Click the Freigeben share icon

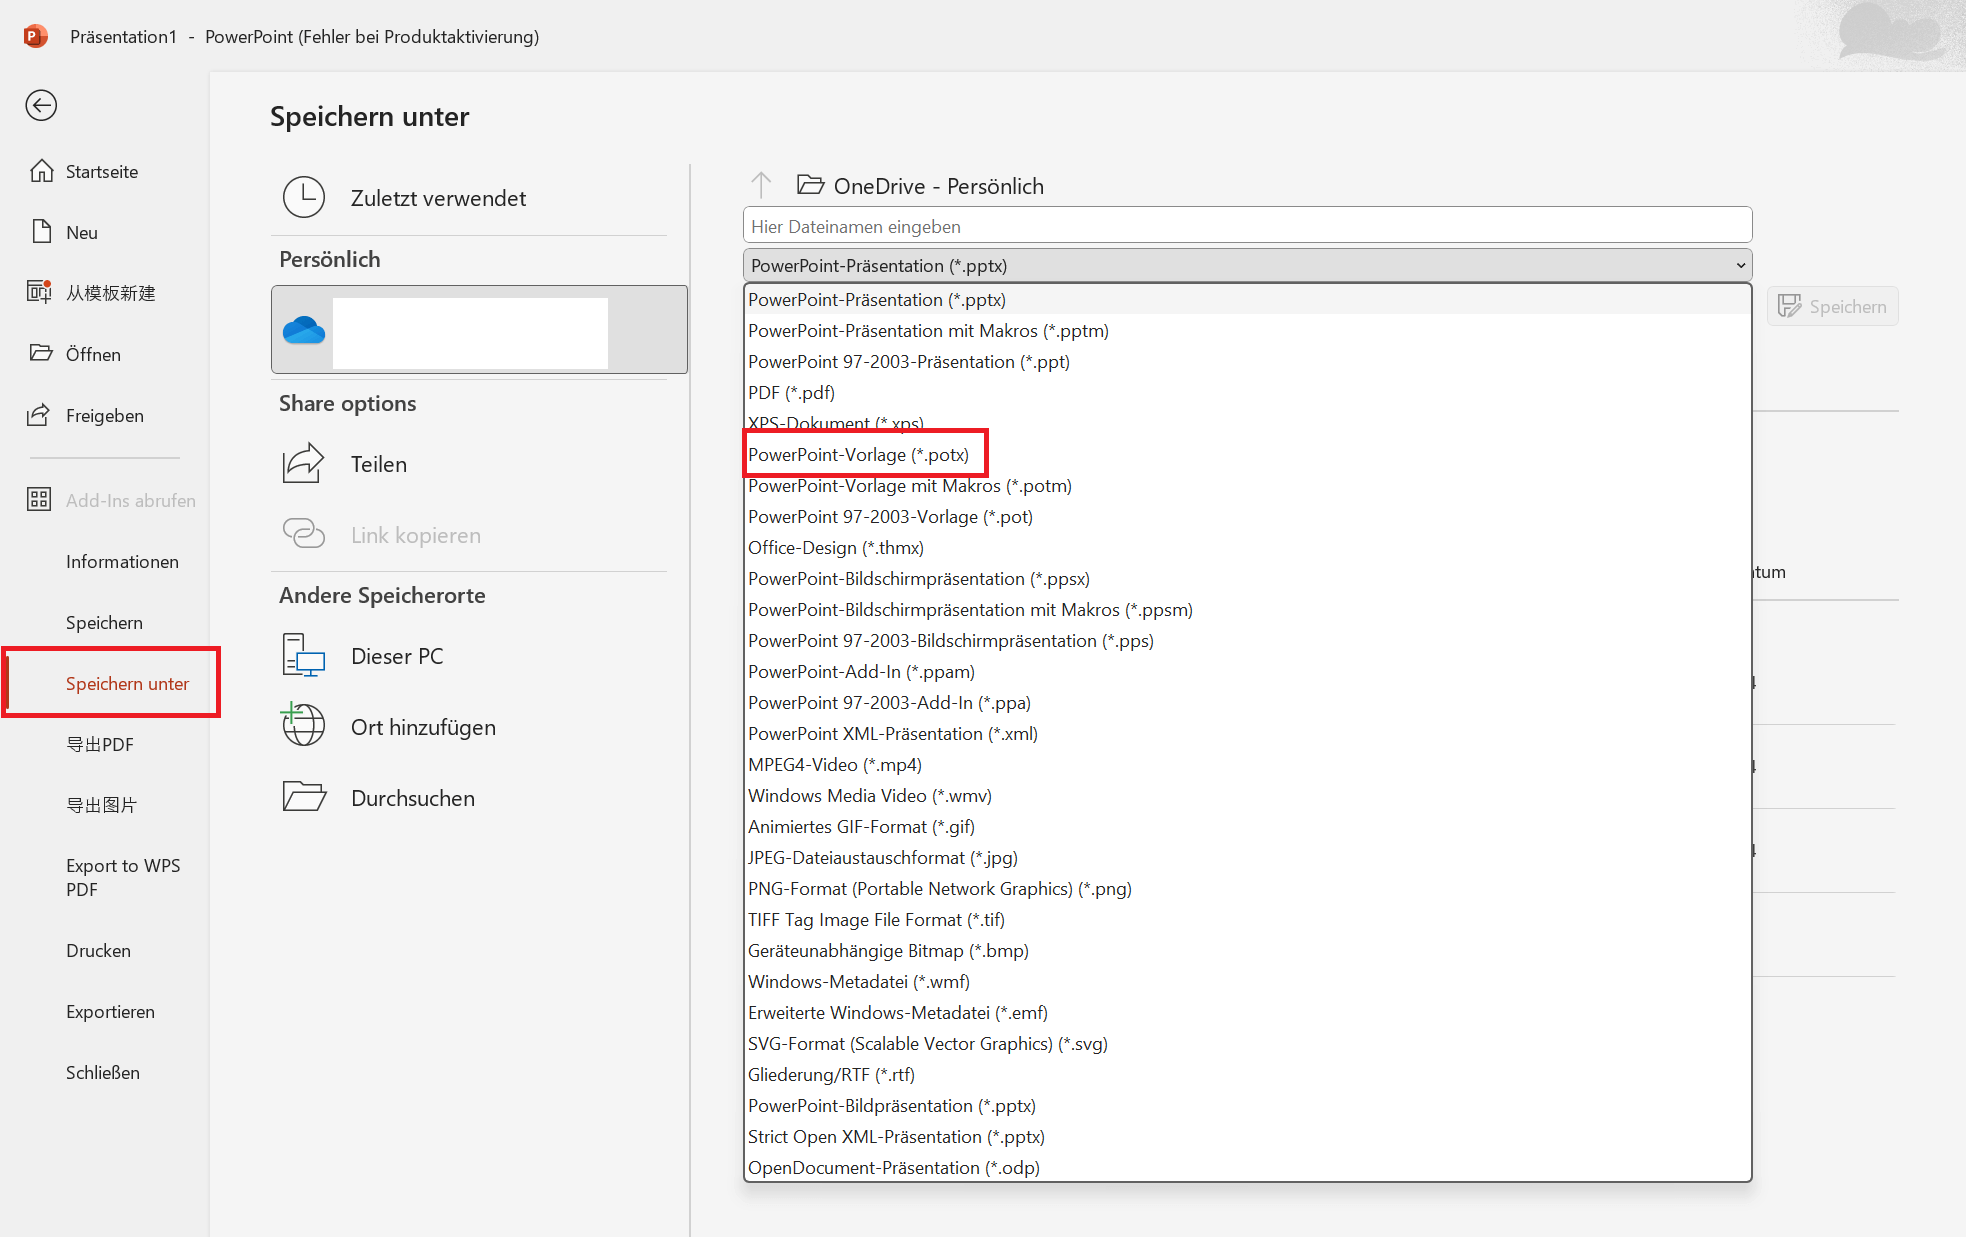(41, 415)
